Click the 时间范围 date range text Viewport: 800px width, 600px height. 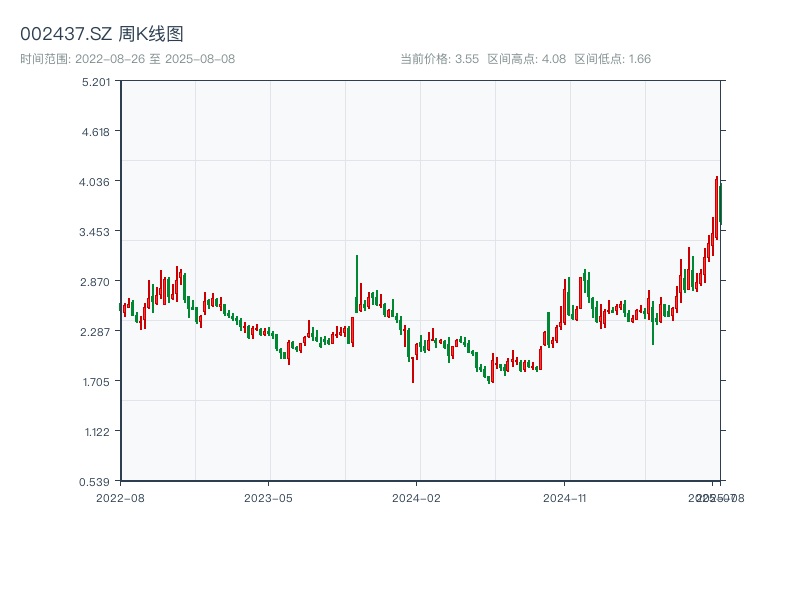click(x=127, y=59)
